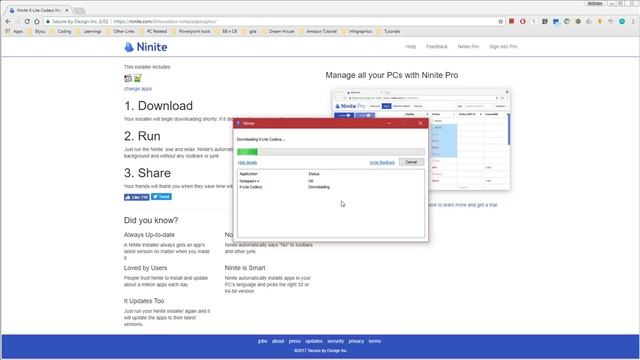640x360 pixels.
Task: Click the teal circle extension icon
Action: [x=622, y=21]
